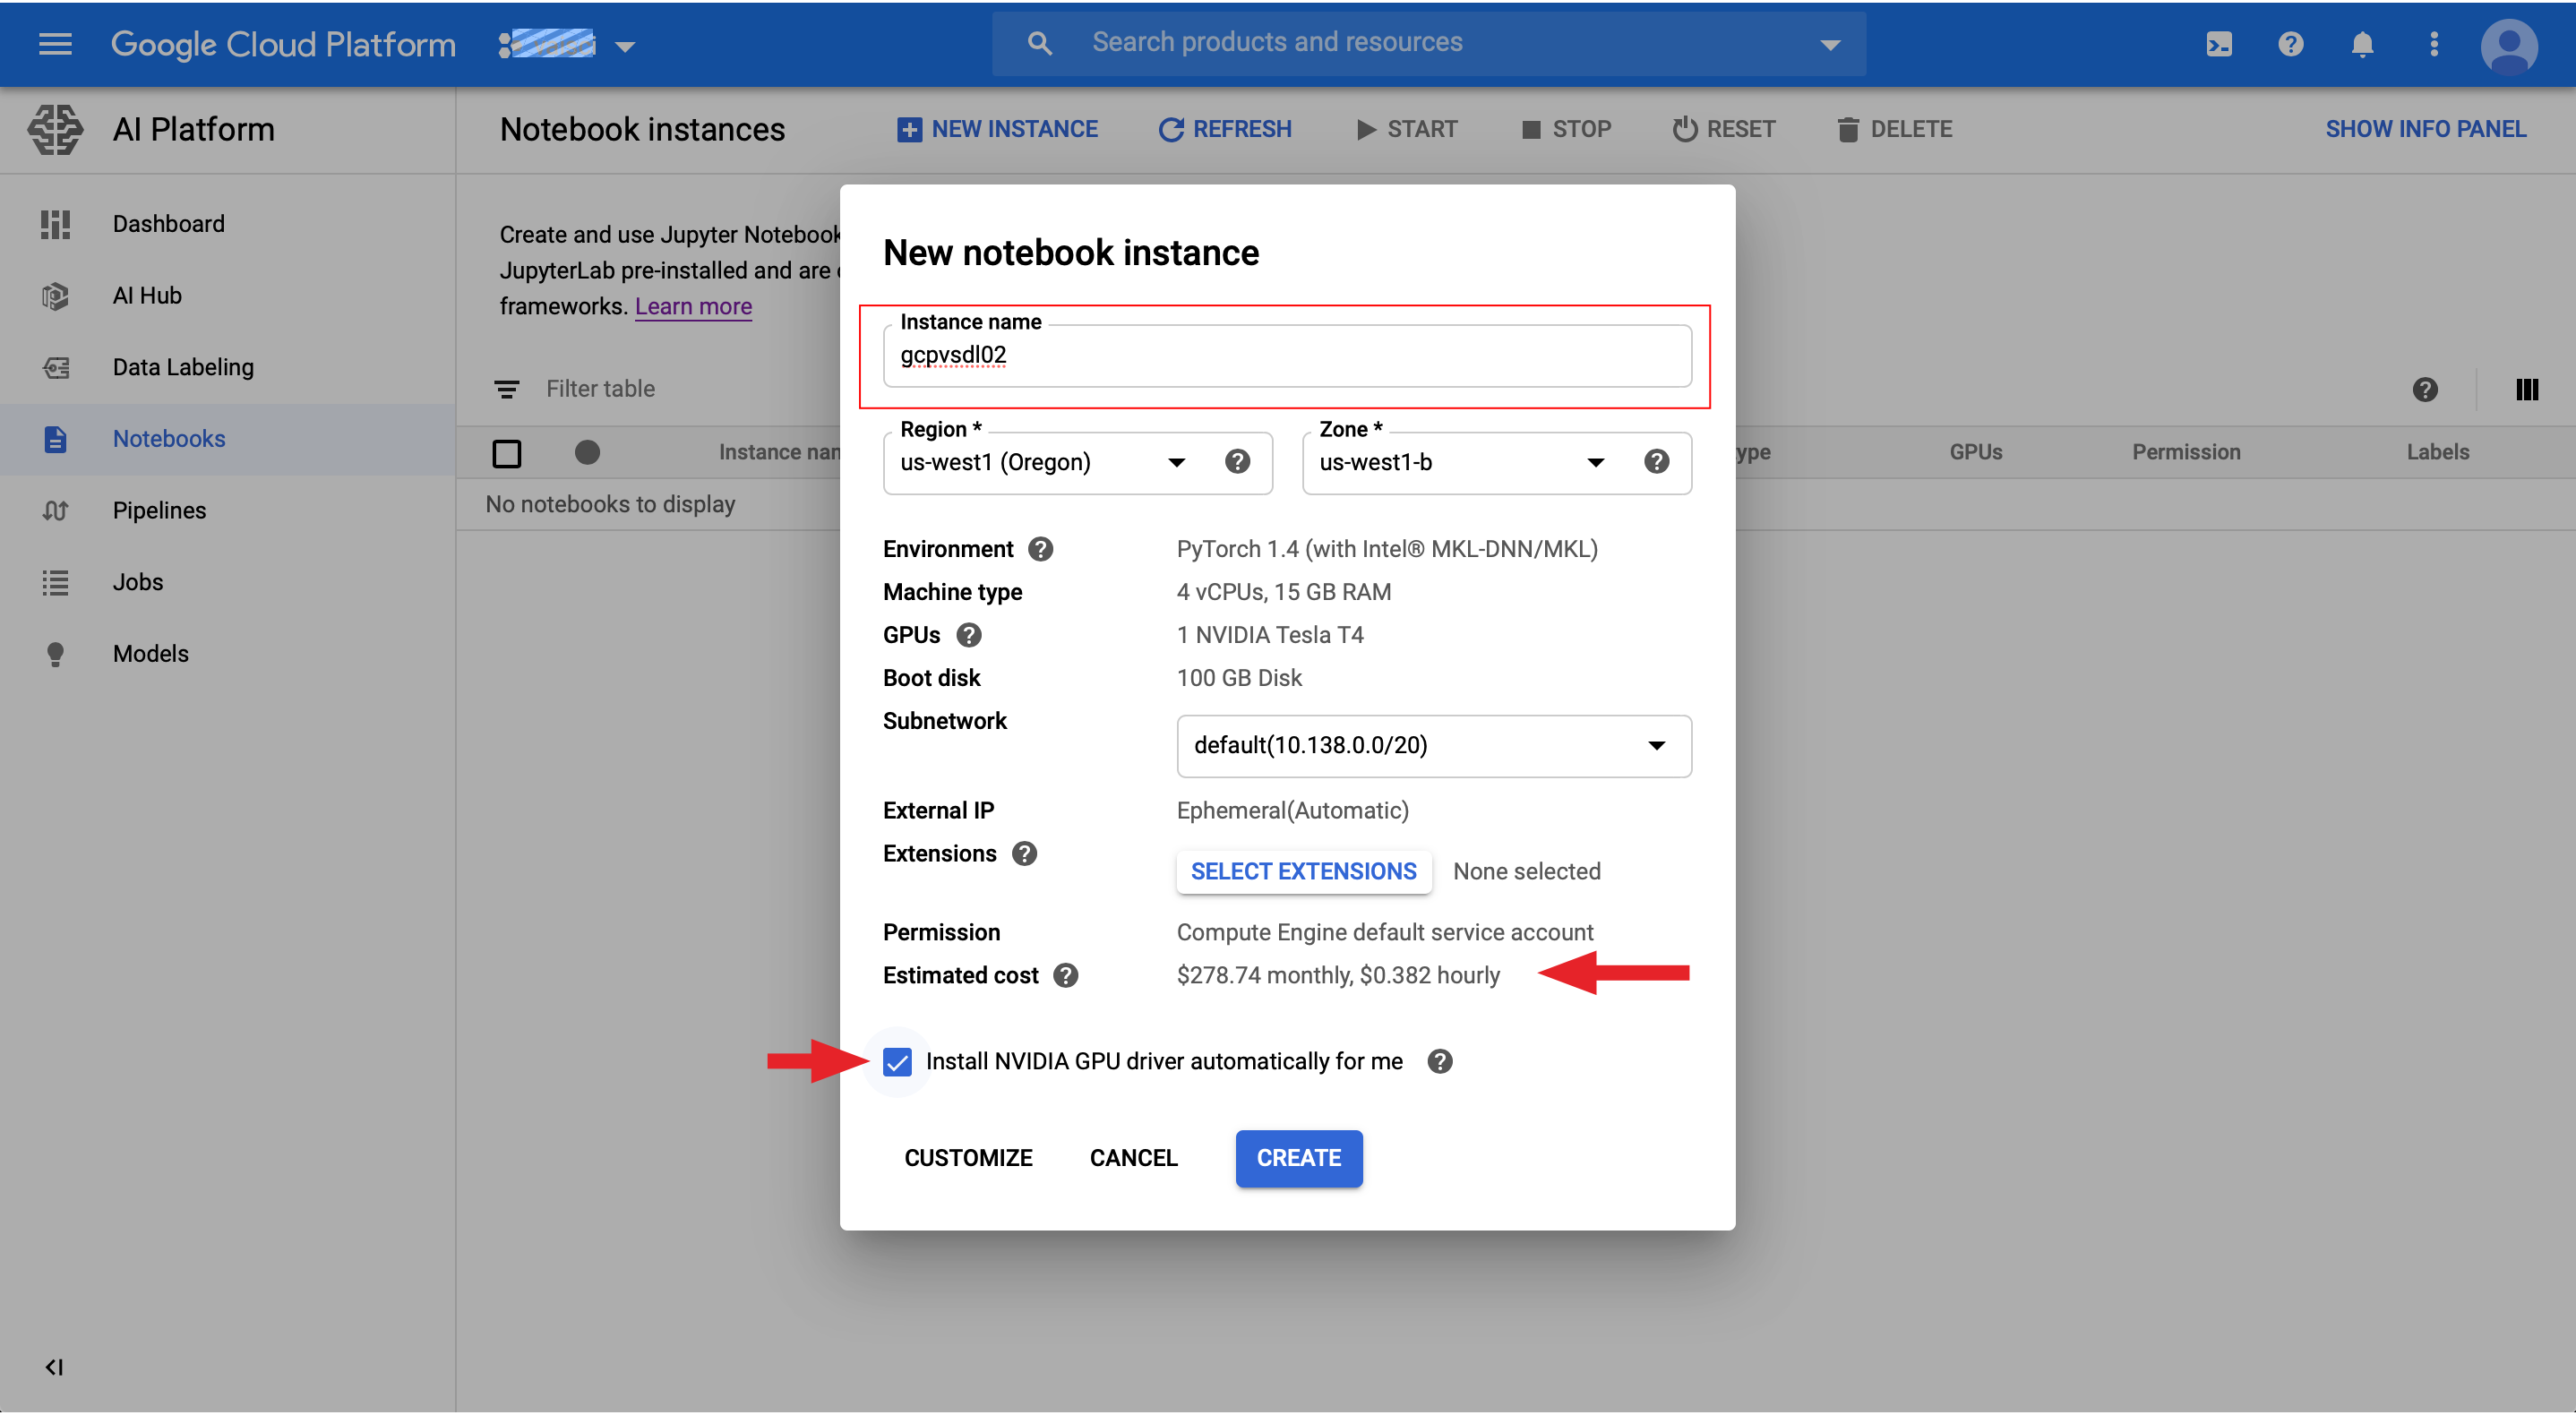The image size is (2576, 1415).
Task: Open the user account avatar
Action: tap(2509, 45)
